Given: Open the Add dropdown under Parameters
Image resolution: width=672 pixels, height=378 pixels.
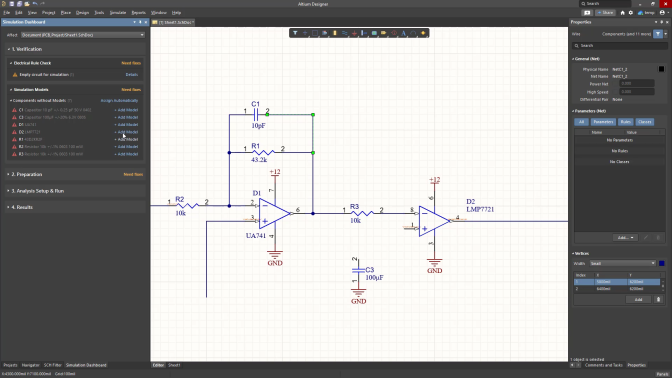Looking at the screenshot, I should coord(625,237).
